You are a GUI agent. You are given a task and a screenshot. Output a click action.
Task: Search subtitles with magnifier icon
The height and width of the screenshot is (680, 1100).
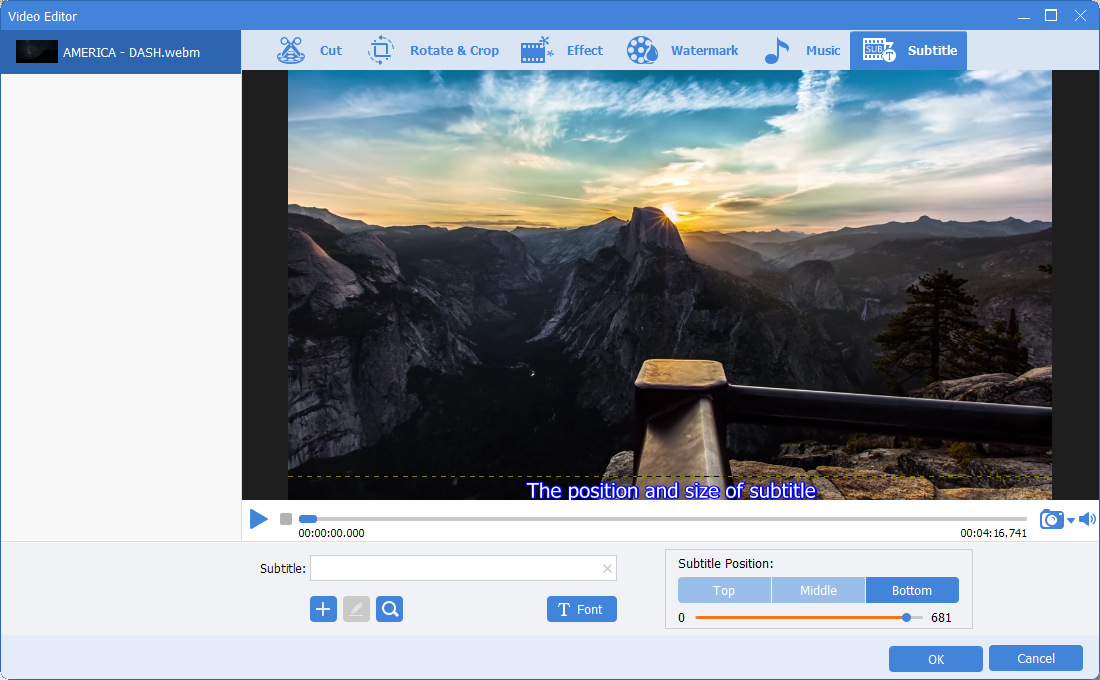click(389, 609)
